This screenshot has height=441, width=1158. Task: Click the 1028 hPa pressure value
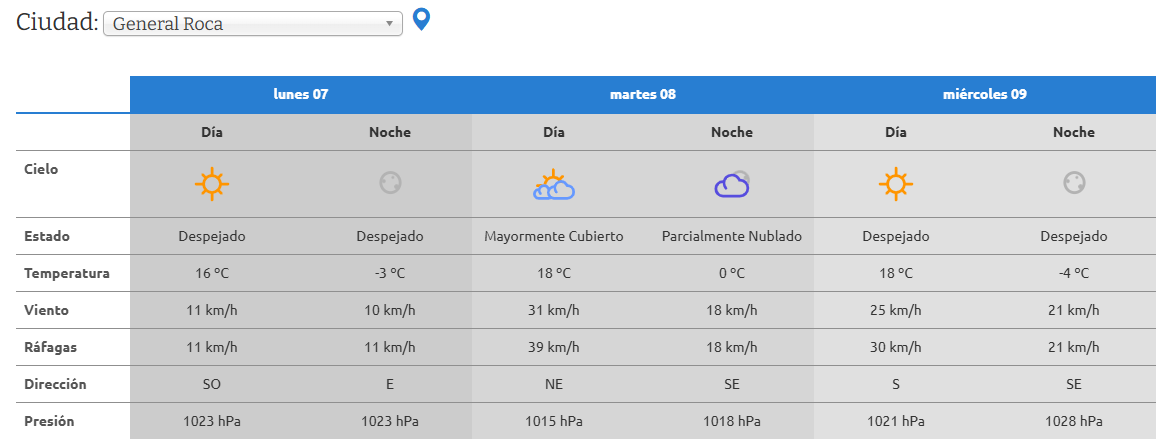(x=1074, y=422)
